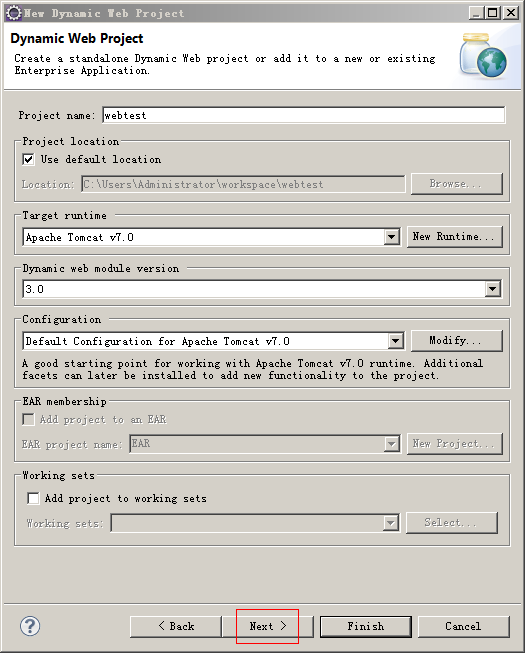Maximize the wizard dialog window
The image size is (525, 653).
coord(493,12)
